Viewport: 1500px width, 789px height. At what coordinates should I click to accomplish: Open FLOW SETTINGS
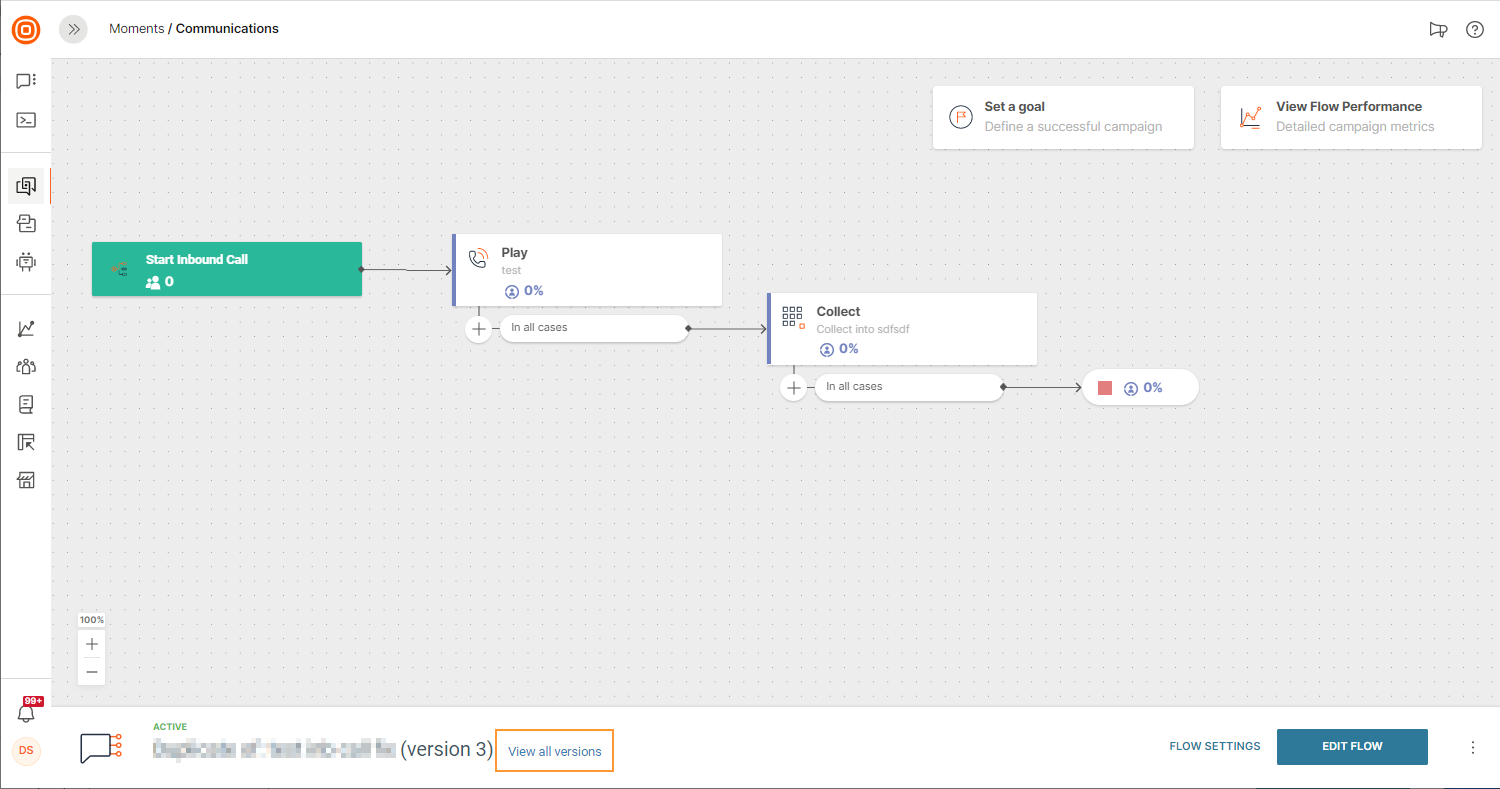(x=1215, y=747)
